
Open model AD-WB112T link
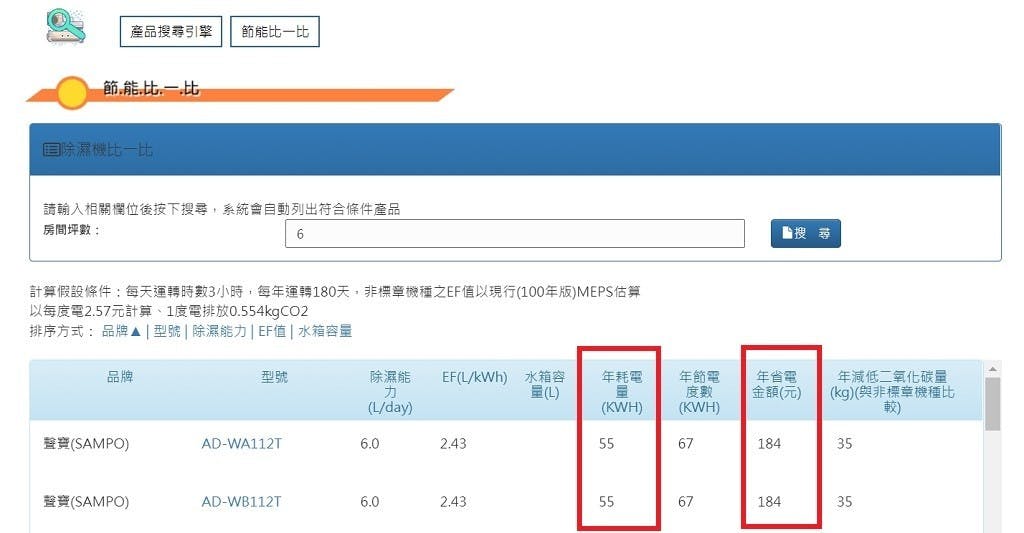pos(242,502)
